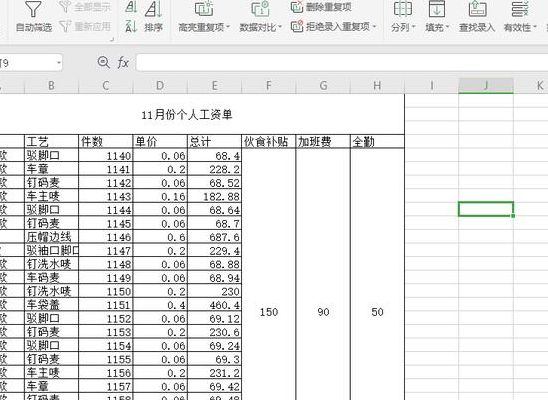Select column K header
The width and height of the screenshot is (548, 400).
531,86
